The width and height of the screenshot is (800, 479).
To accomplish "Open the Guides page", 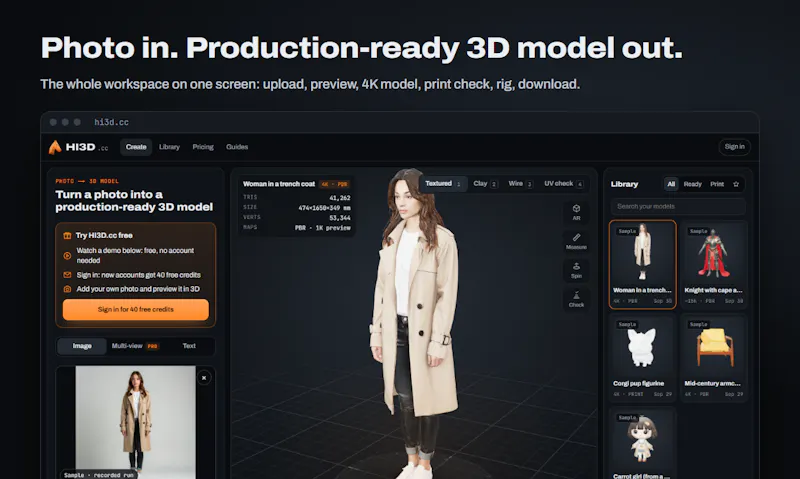I will (237, 147).
